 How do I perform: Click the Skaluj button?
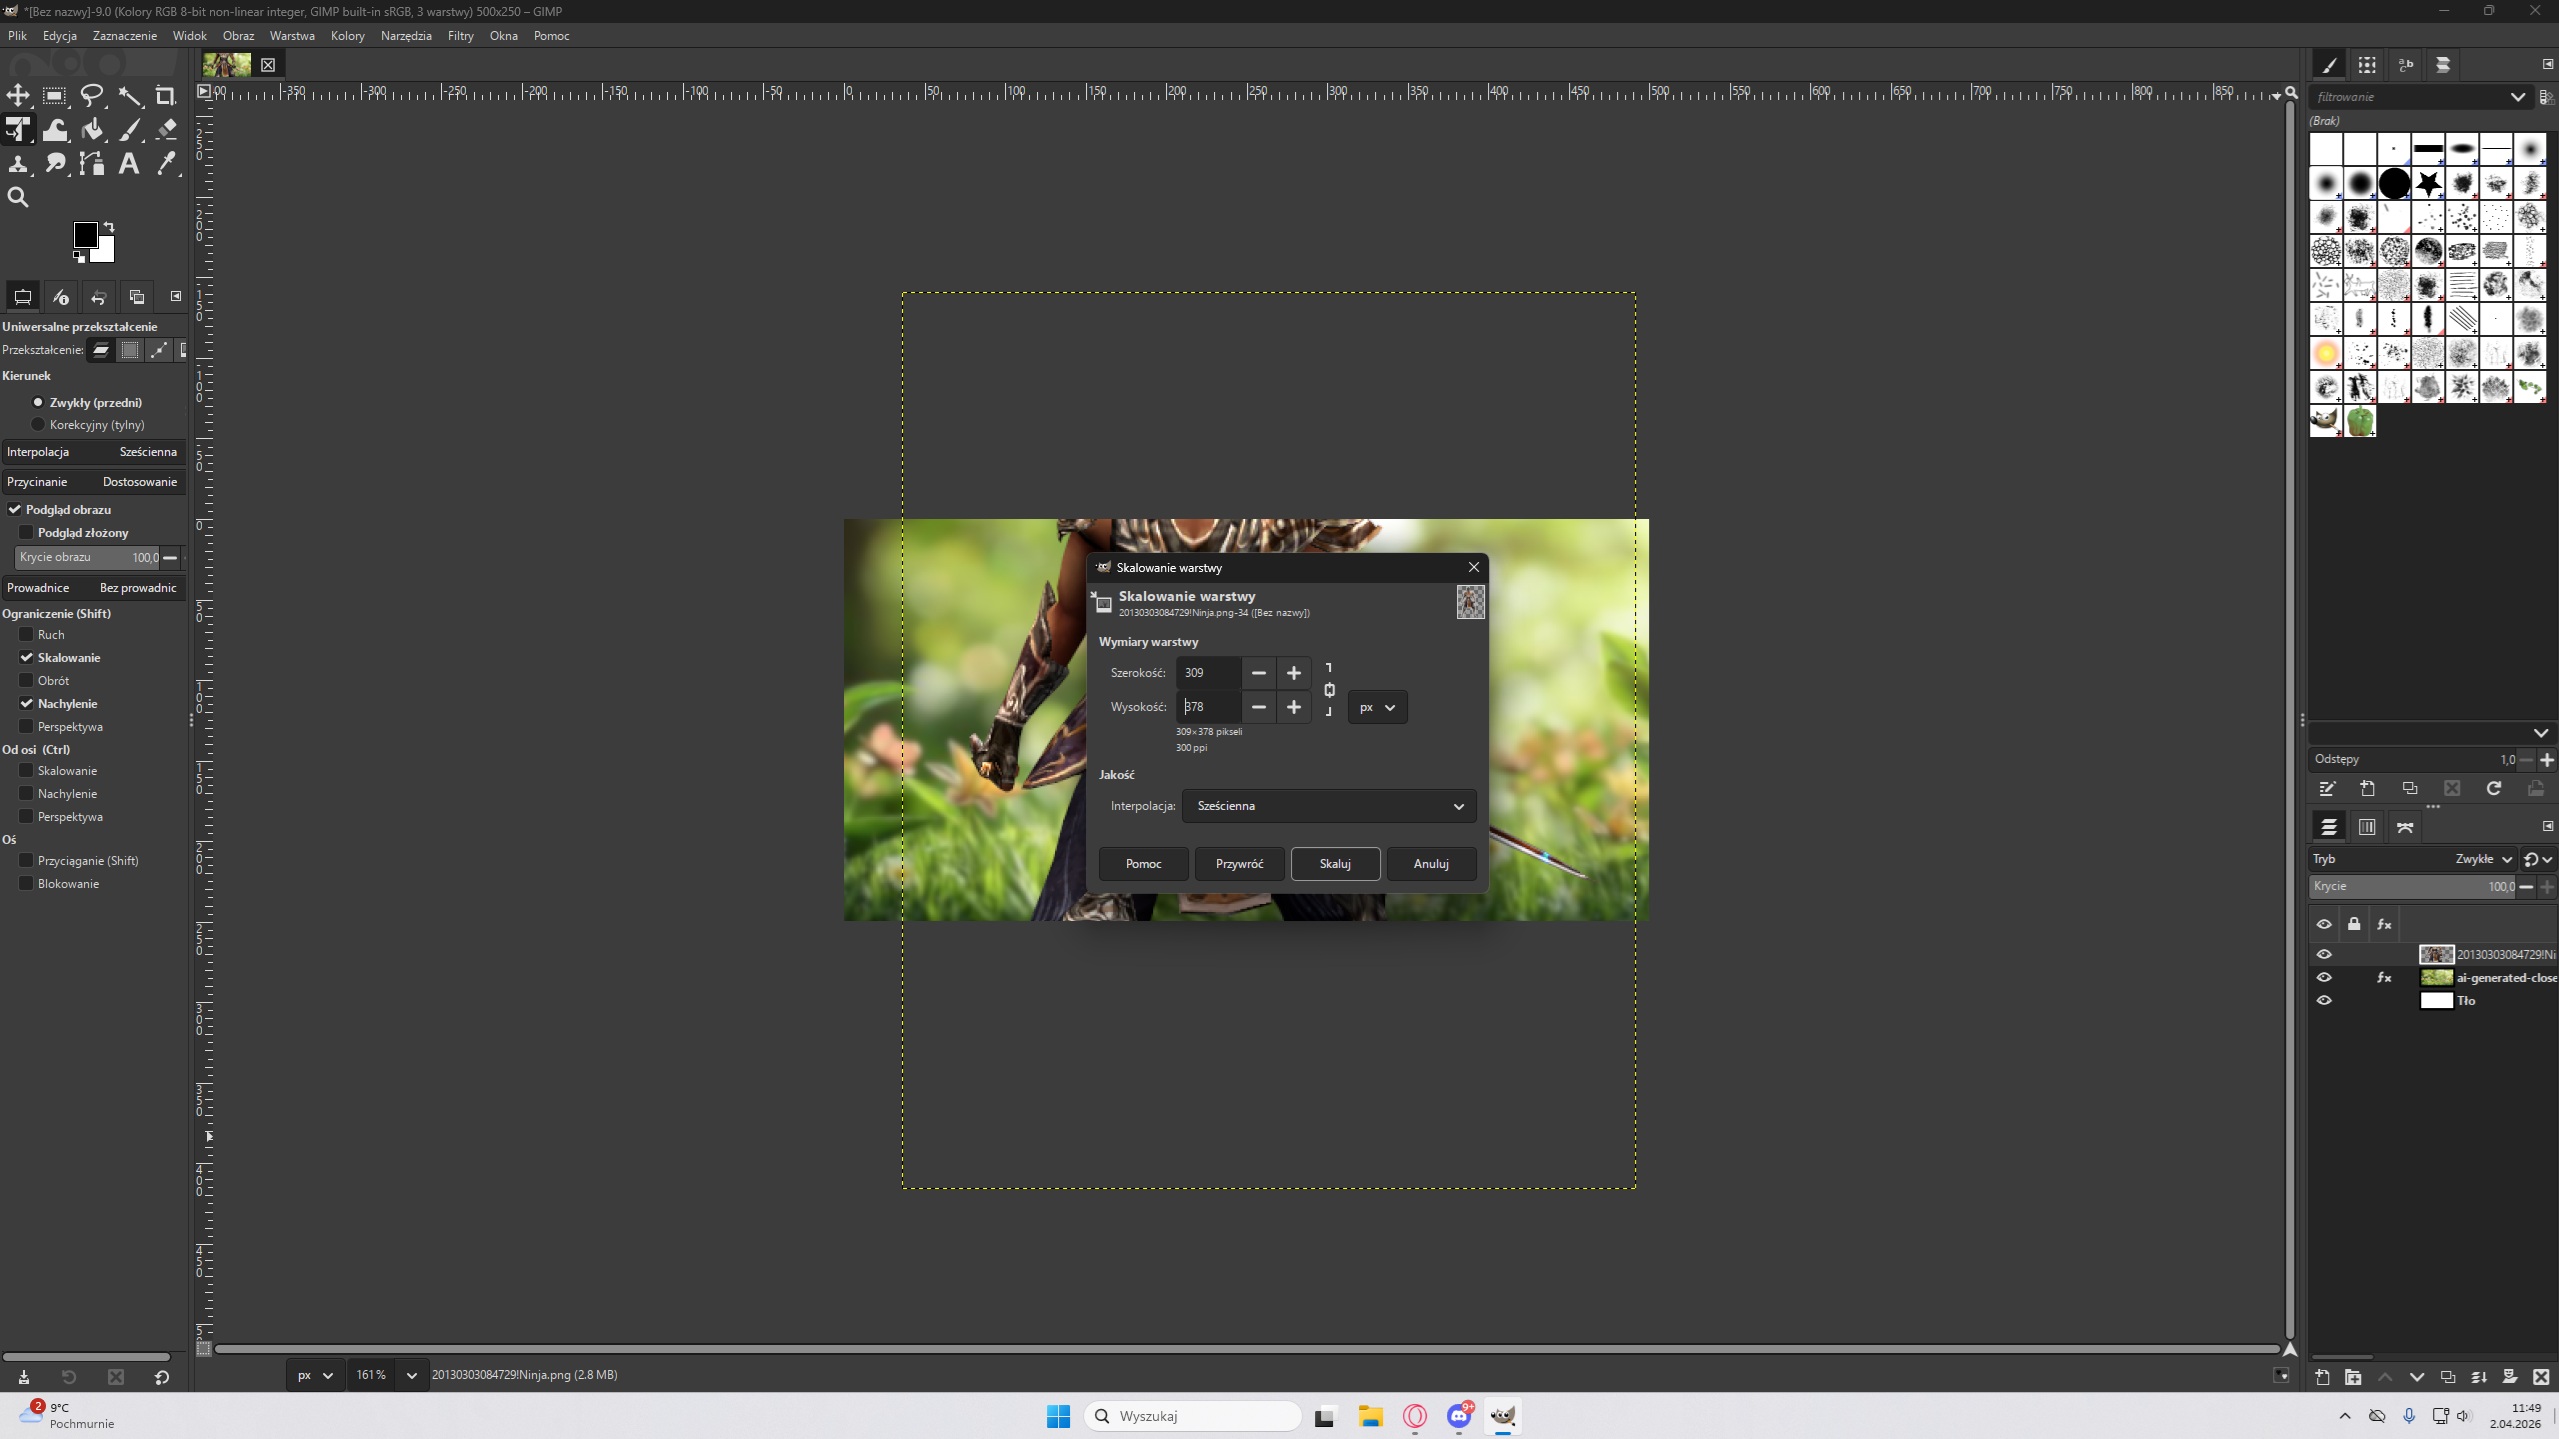pos(1334,864)
